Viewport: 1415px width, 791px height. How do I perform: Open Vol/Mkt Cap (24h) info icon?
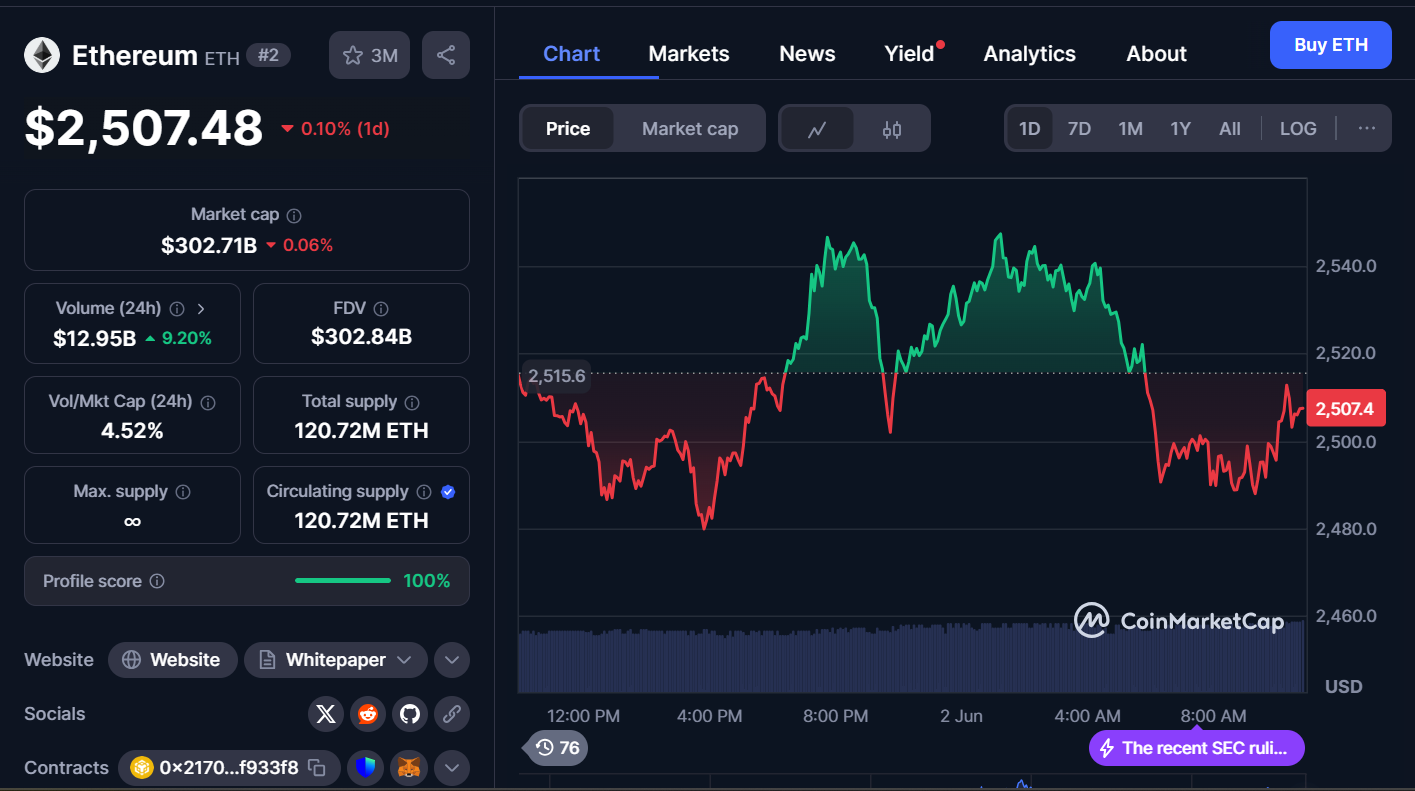pos(208,402)
